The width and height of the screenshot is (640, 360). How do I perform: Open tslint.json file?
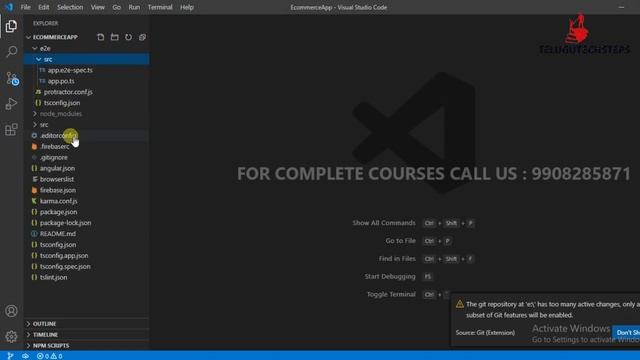(87, 278)
